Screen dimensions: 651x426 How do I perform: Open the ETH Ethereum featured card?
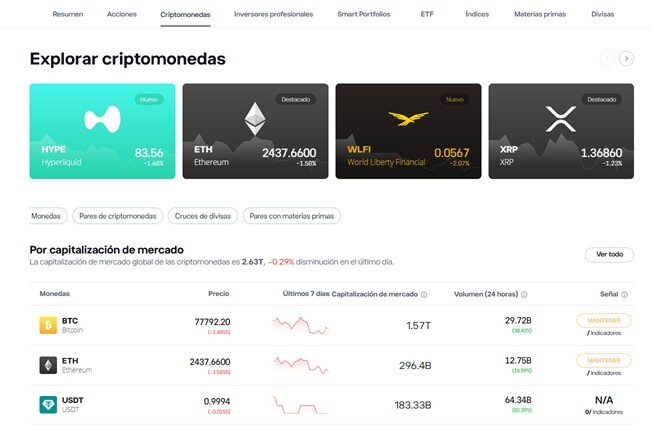[255, 131]
